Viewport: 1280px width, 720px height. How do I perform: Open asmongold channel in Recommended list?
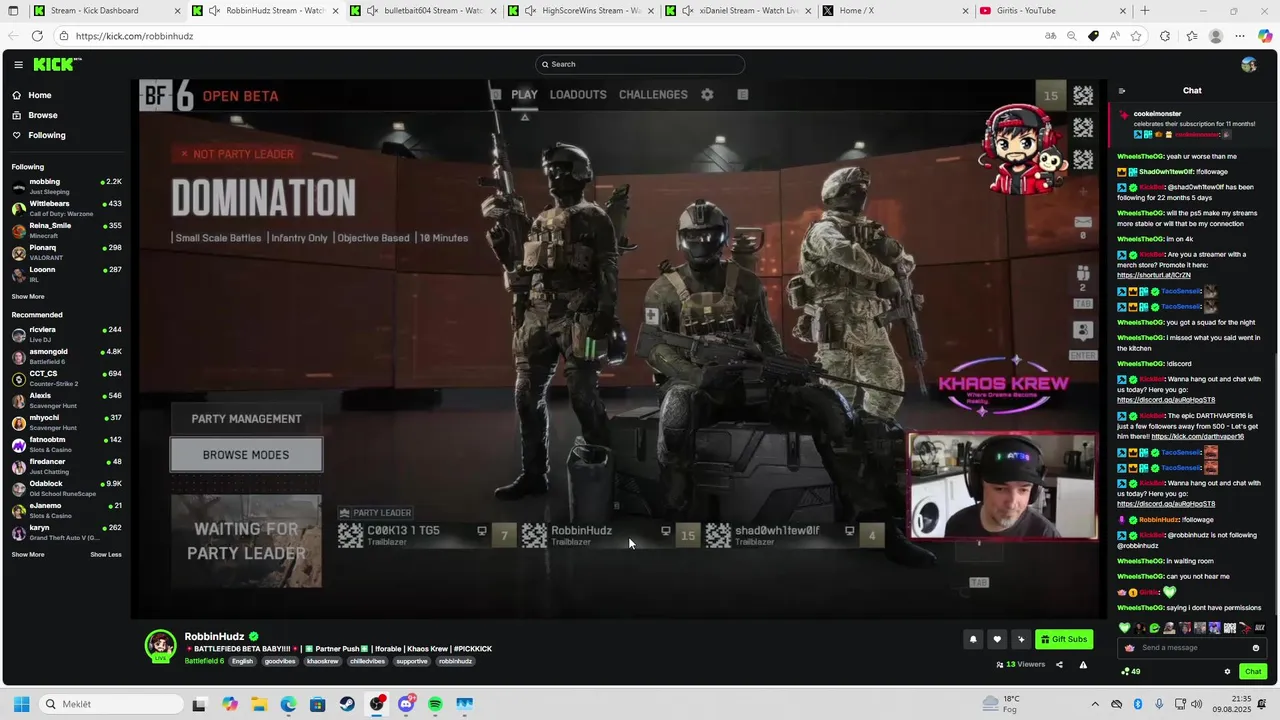66,356
